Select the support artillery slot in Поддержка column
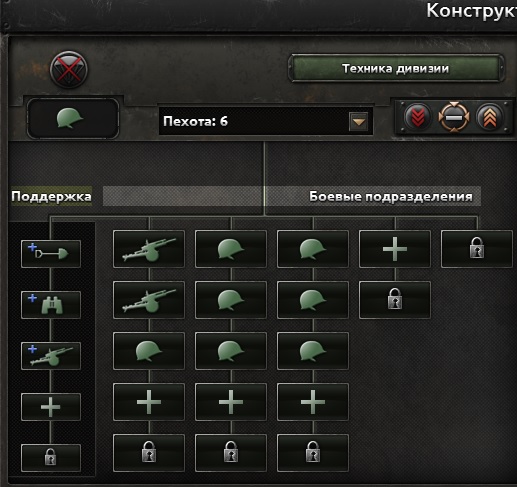Viewport: 517px width, 487px height. [51, 356]
